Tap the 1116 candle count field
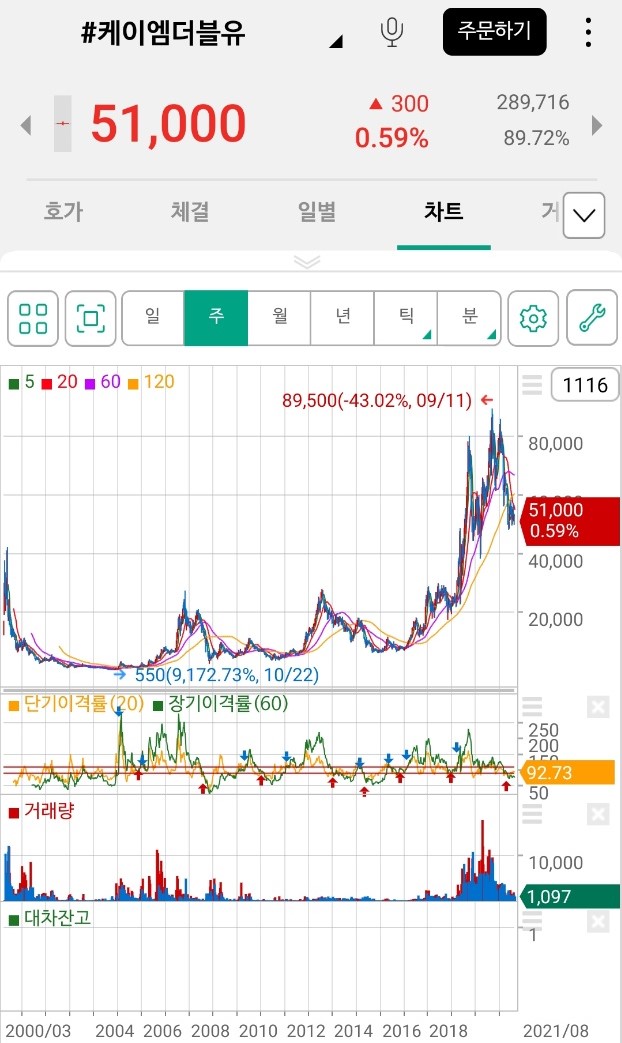 tap(585, 385)
